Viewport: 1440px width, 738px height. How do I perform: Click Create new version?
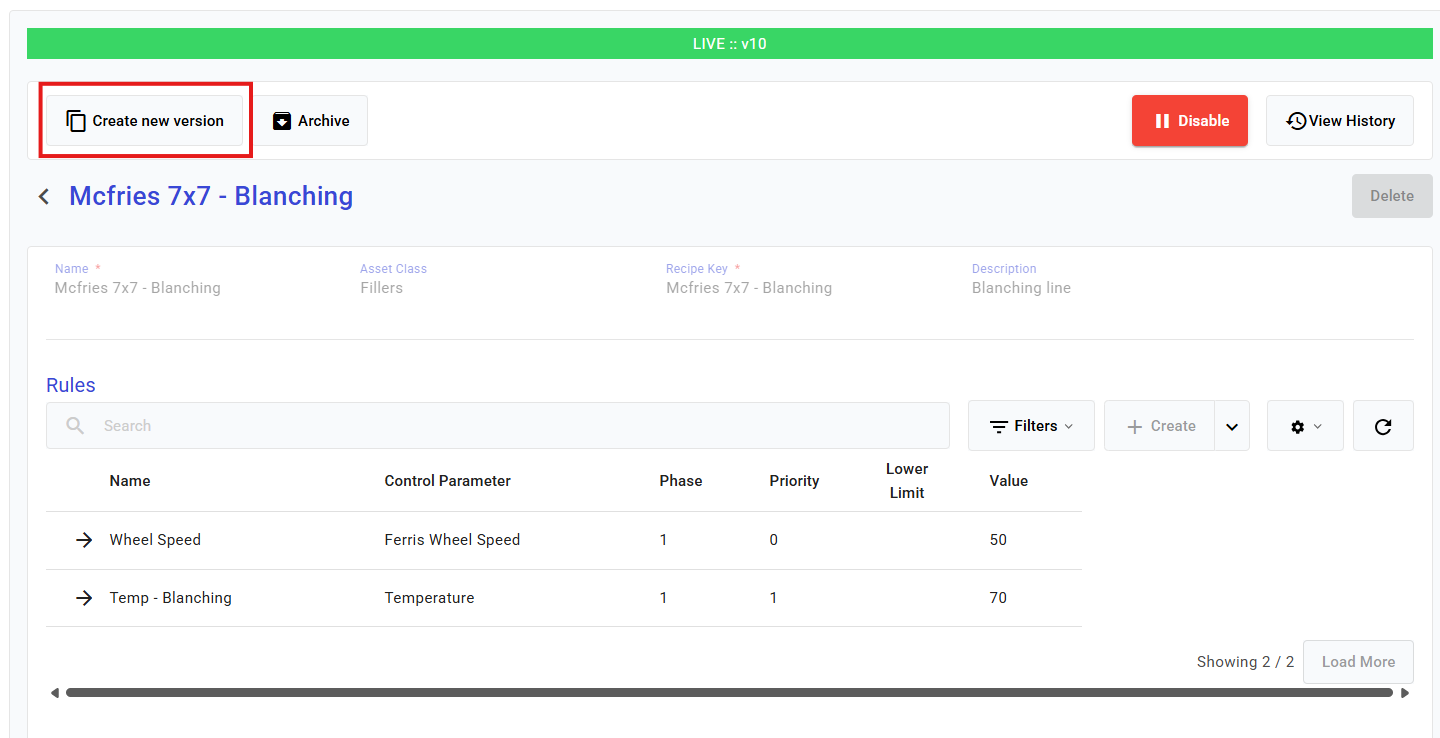[145, 121]
